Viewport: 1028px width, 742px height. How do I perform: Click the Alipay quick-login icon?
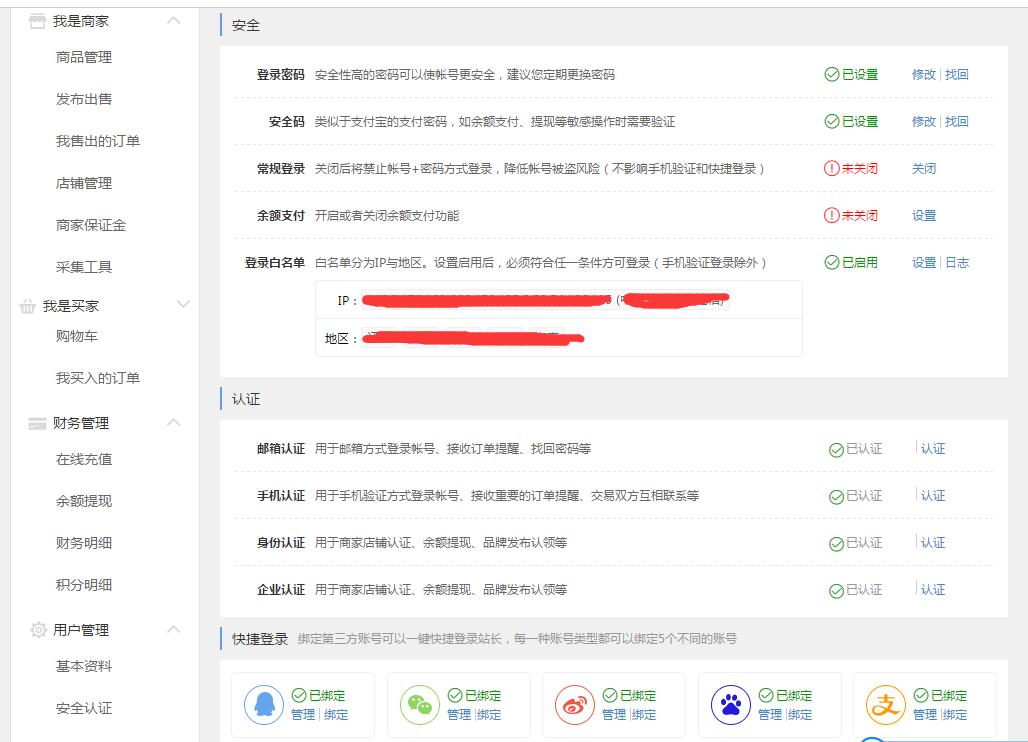(885, 706)
